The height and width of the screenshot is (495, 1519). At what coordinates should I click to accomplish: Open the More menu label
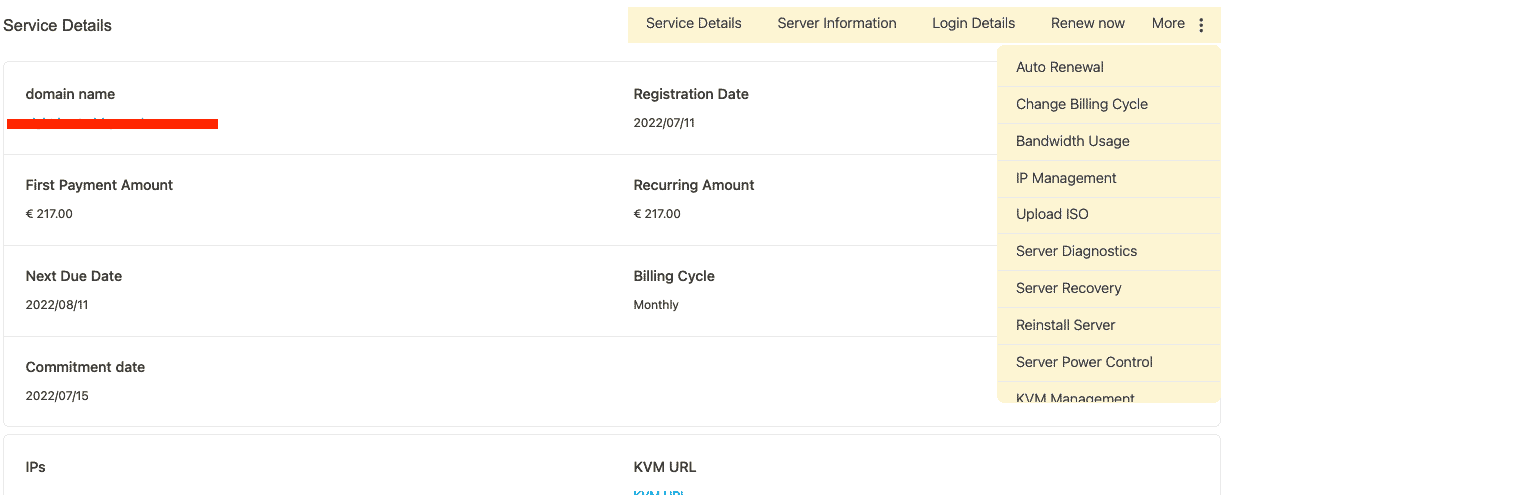point(1167,24)
